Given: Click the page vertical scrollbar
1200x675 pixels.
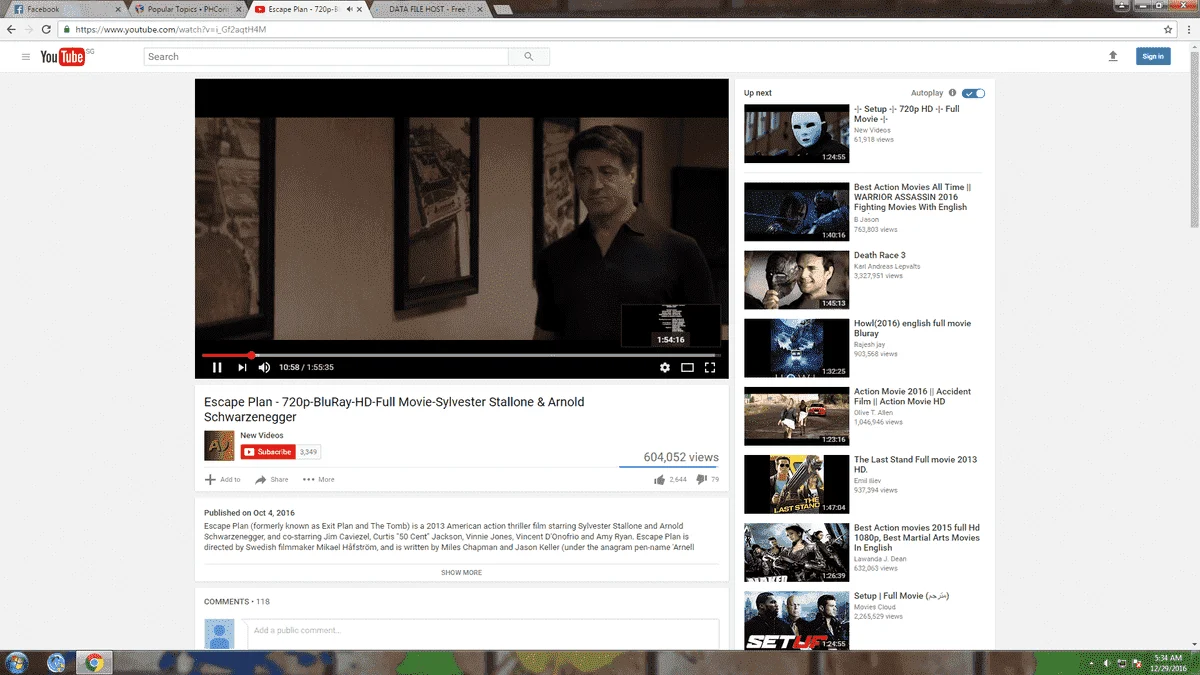Looking at the screenshot, I should (1193, 140).
